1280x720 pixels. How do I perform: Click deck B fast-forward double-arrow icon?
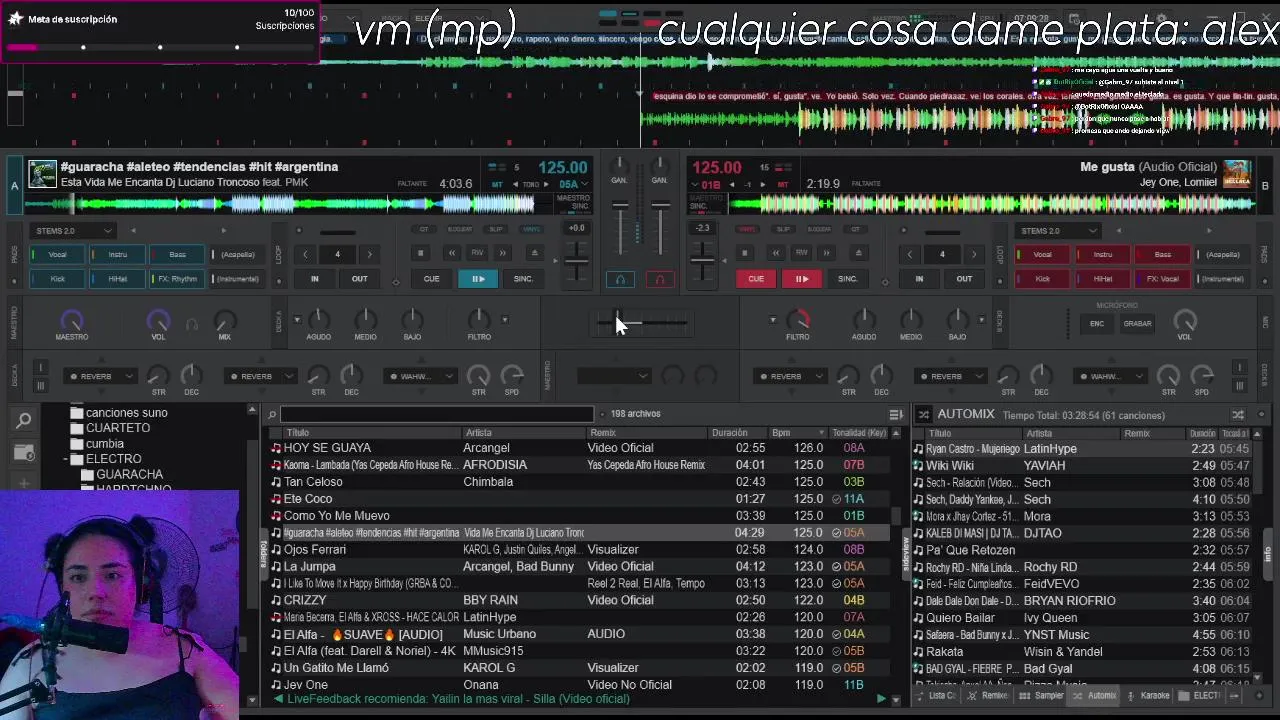pos(828,253)
